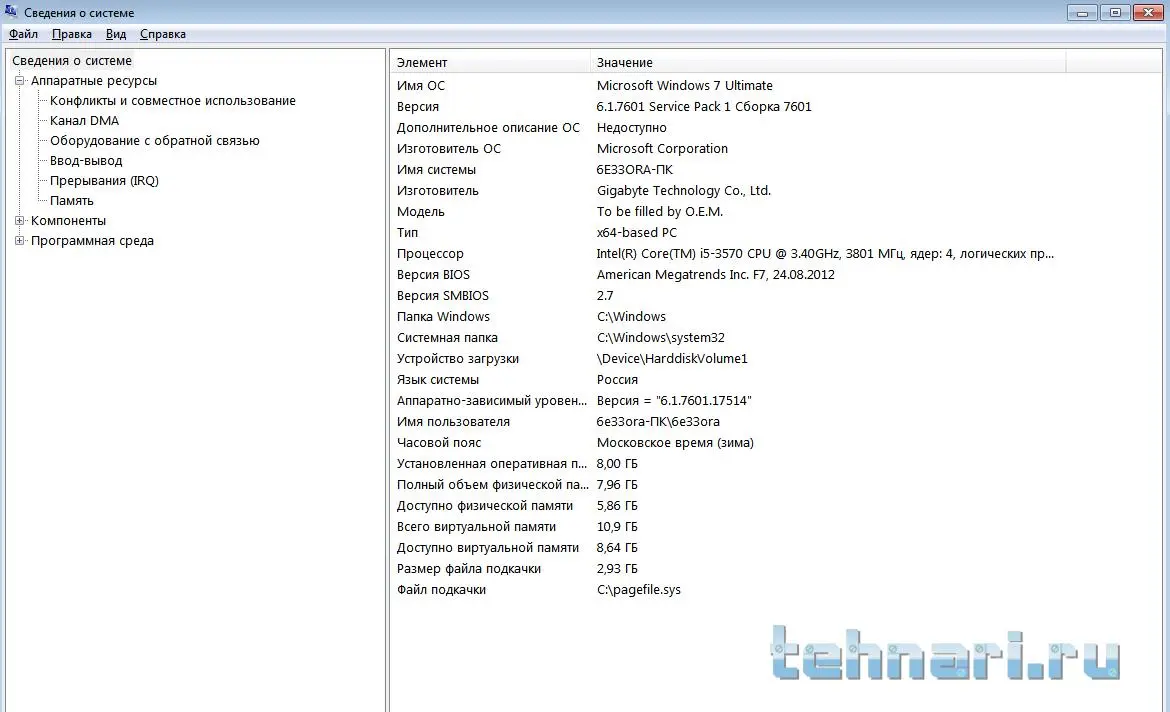Expand the Компоненты tree node
The width and height of the screenshot is (1170, 712).
click(x=20, y=220)
